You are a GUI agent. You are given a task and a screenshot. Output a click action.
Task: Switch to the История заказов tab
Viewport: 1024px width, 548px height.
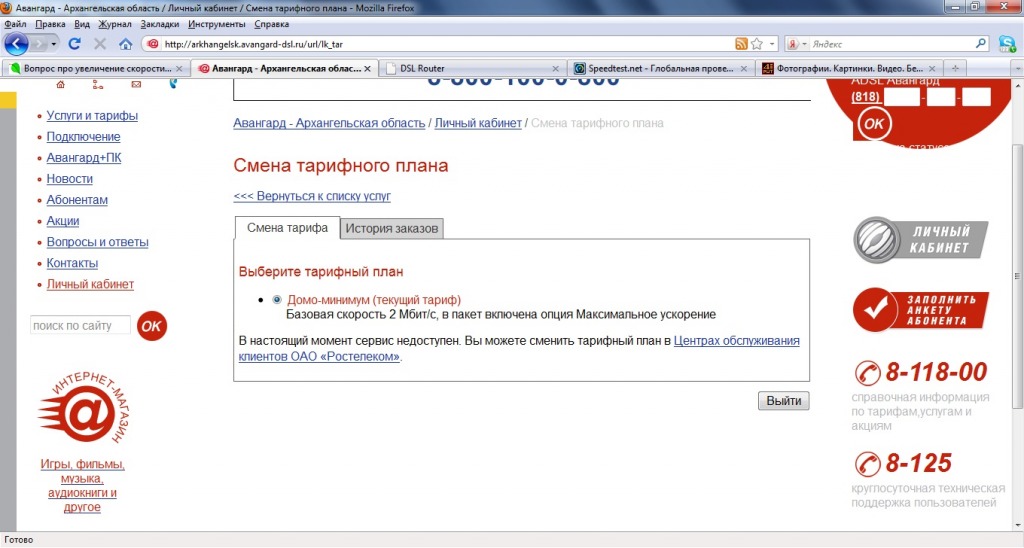[x=392, y=229]
